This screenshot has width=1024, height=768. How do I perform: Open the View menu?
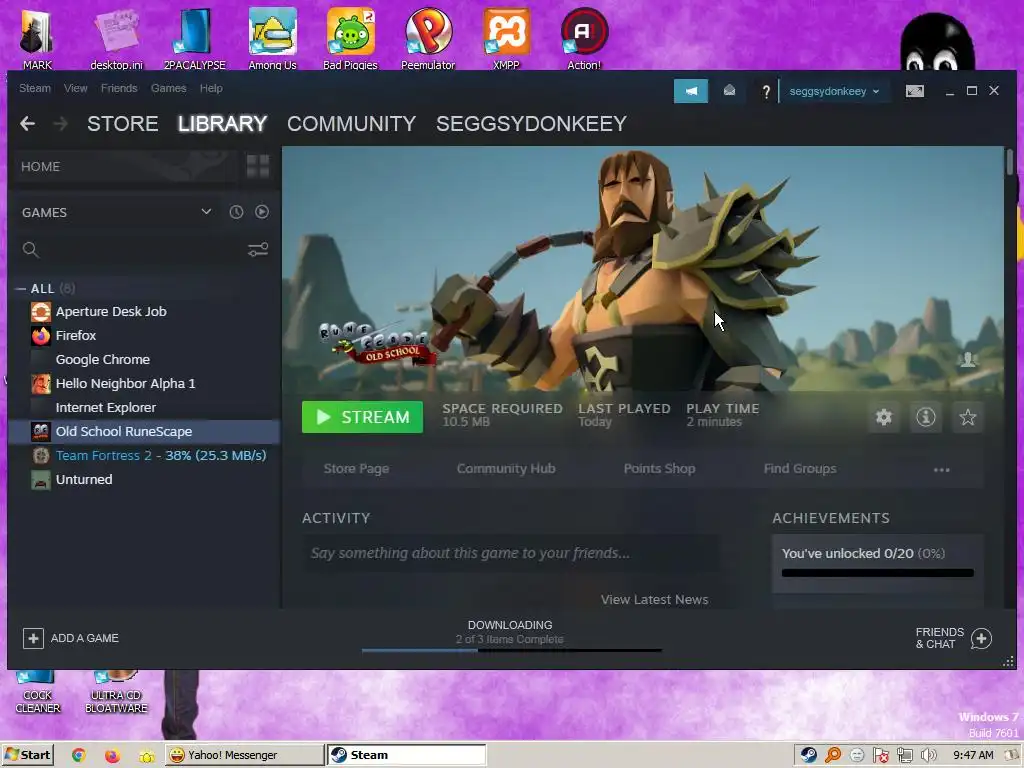(76, 88)
